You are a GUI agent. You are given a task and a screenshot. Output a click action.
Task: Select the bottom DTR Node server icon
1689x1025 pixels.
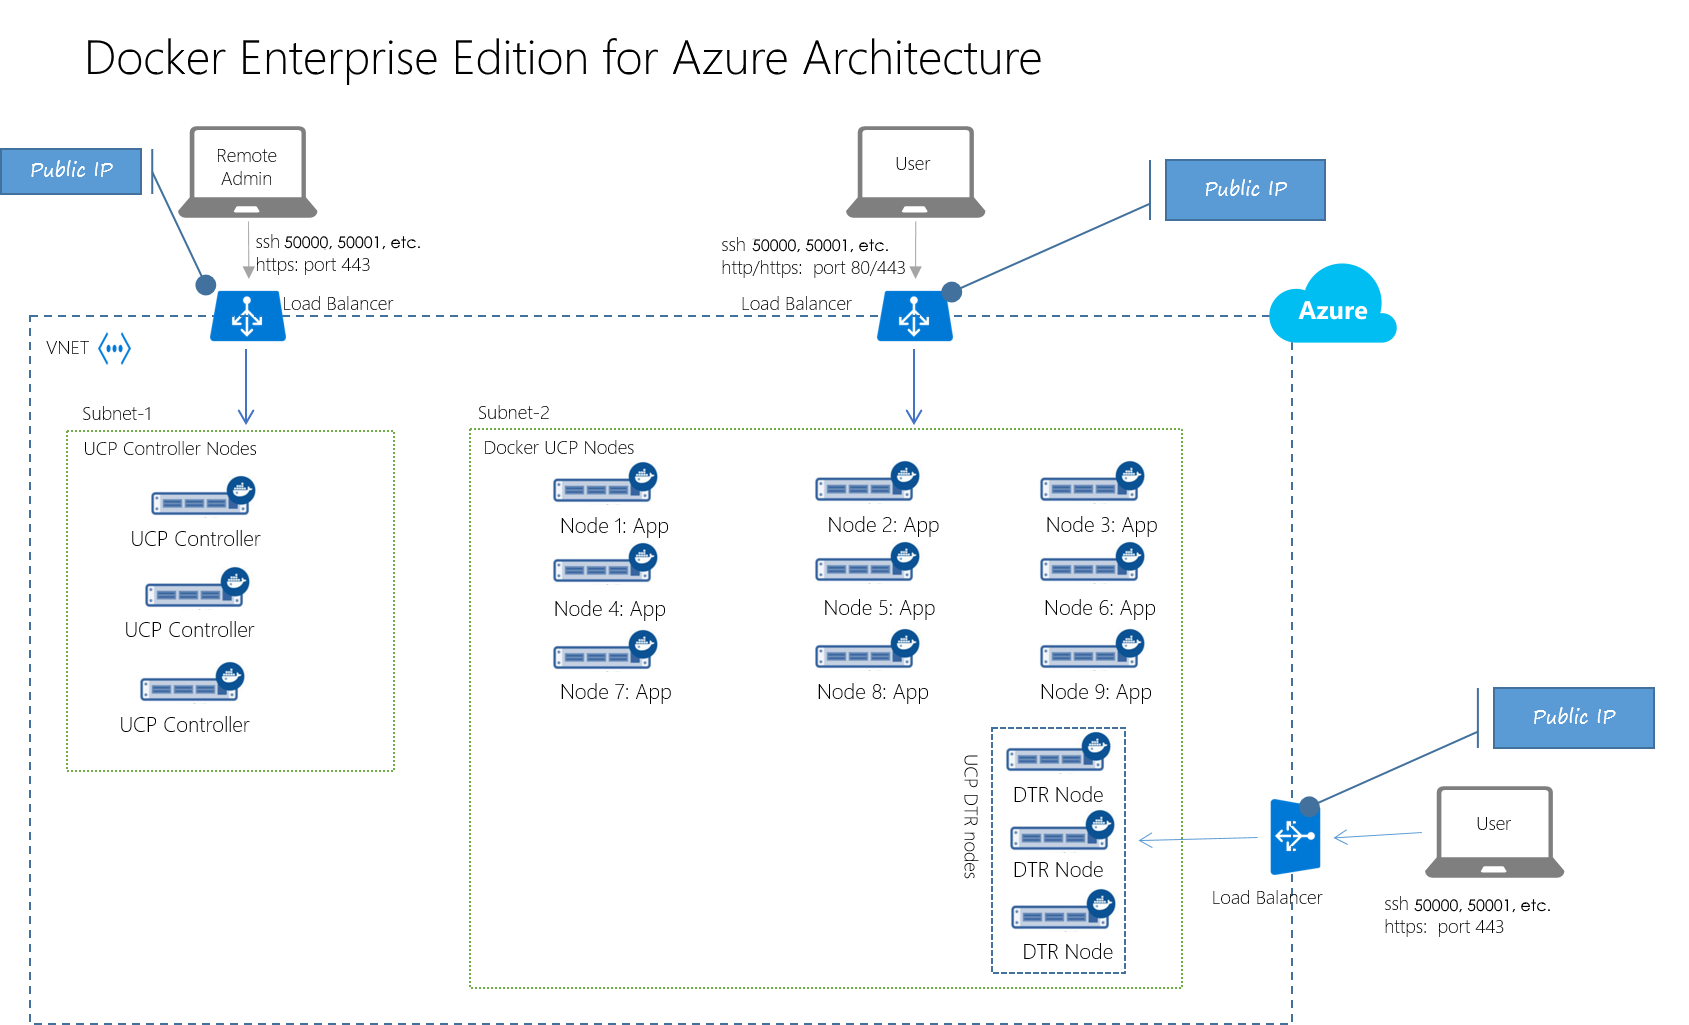tap(1057, 915)
